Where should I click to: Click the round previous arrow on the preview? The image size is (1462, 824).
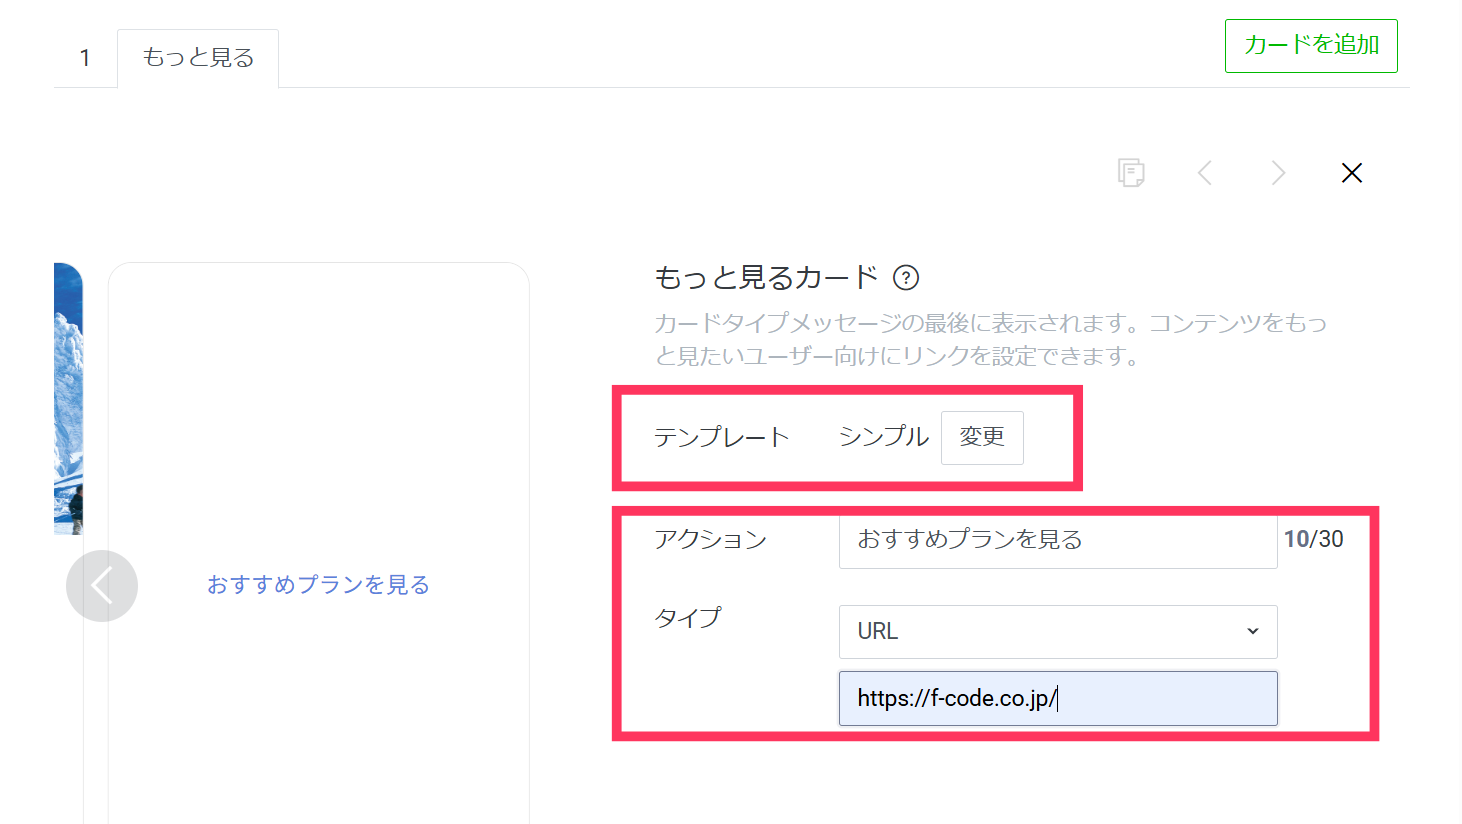click(102, 586)
